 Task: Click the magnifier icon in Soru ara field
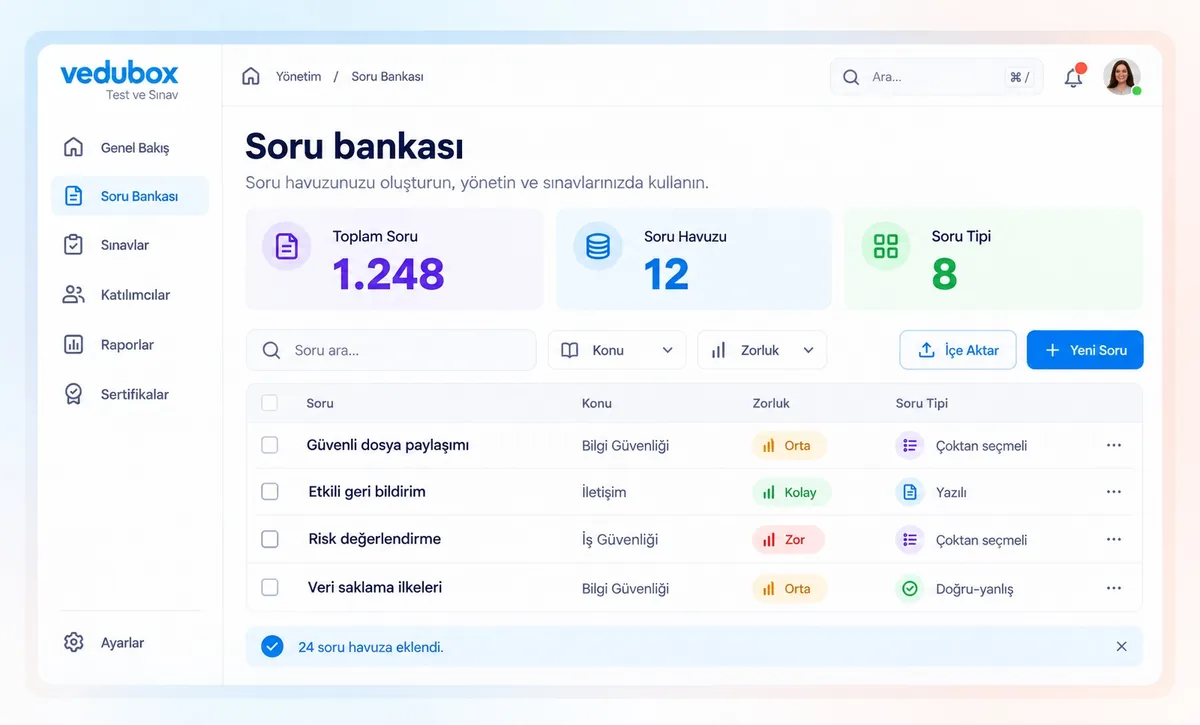click(271, 351)
